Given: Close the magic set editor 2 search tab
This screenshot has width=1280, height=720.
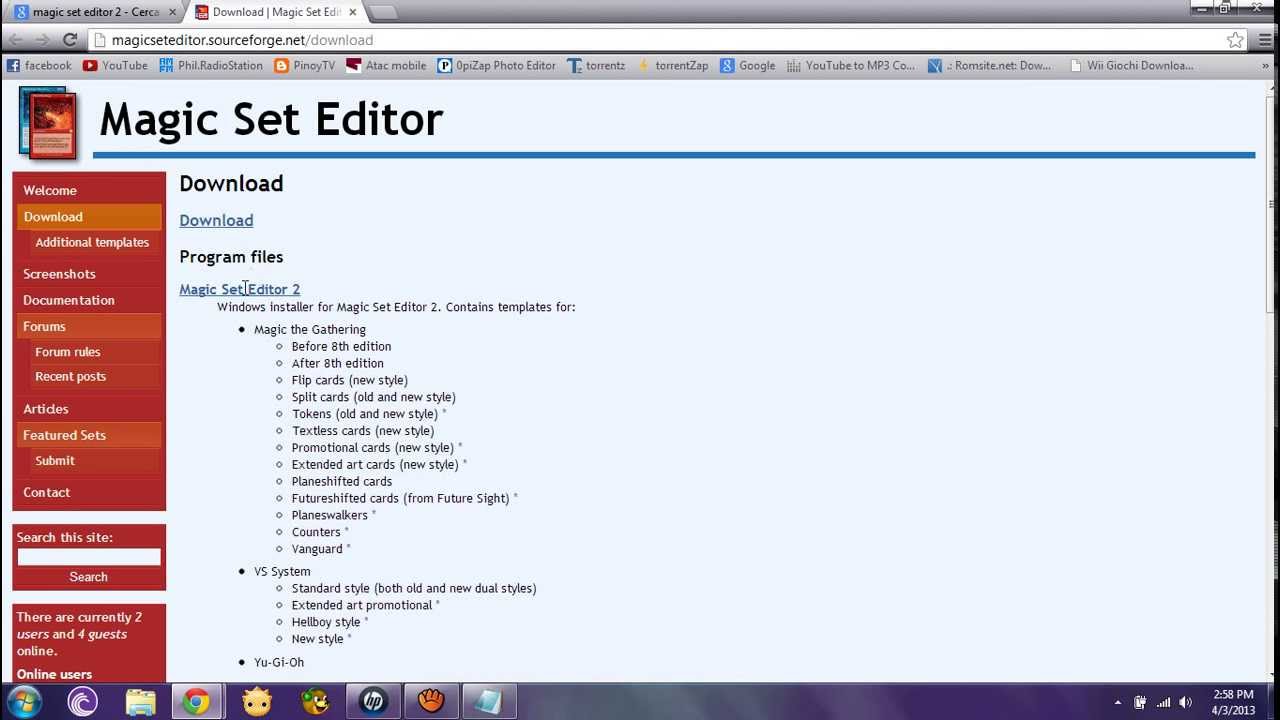Looking at the screenshot, I should point(172,12).
